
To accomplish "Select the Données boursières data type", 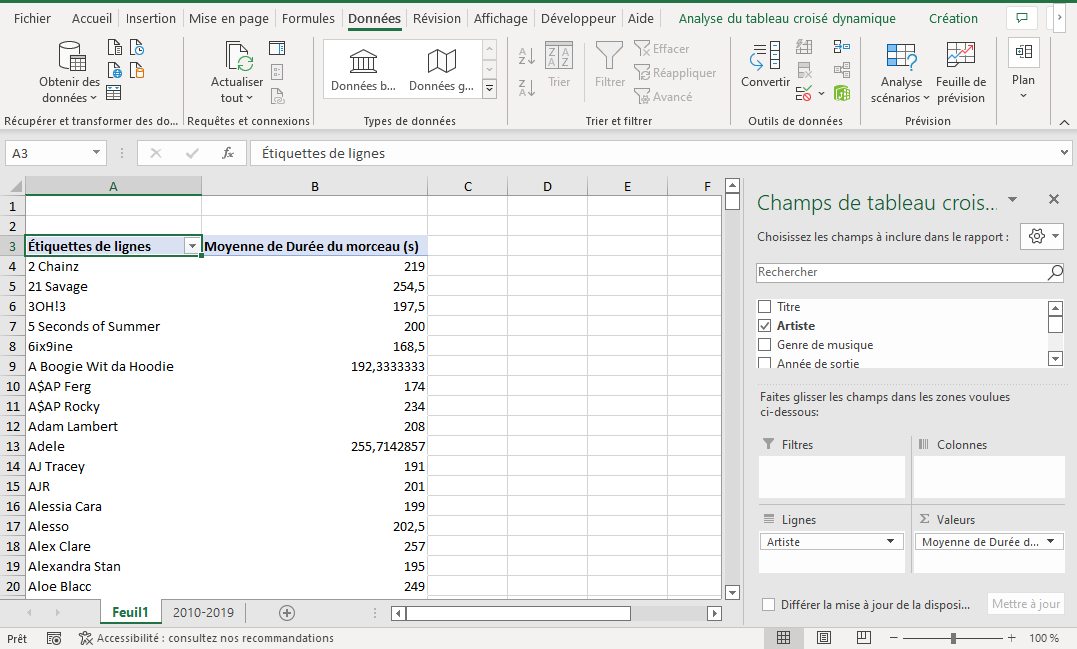I will pyautogui.click(x=363, y=69).
